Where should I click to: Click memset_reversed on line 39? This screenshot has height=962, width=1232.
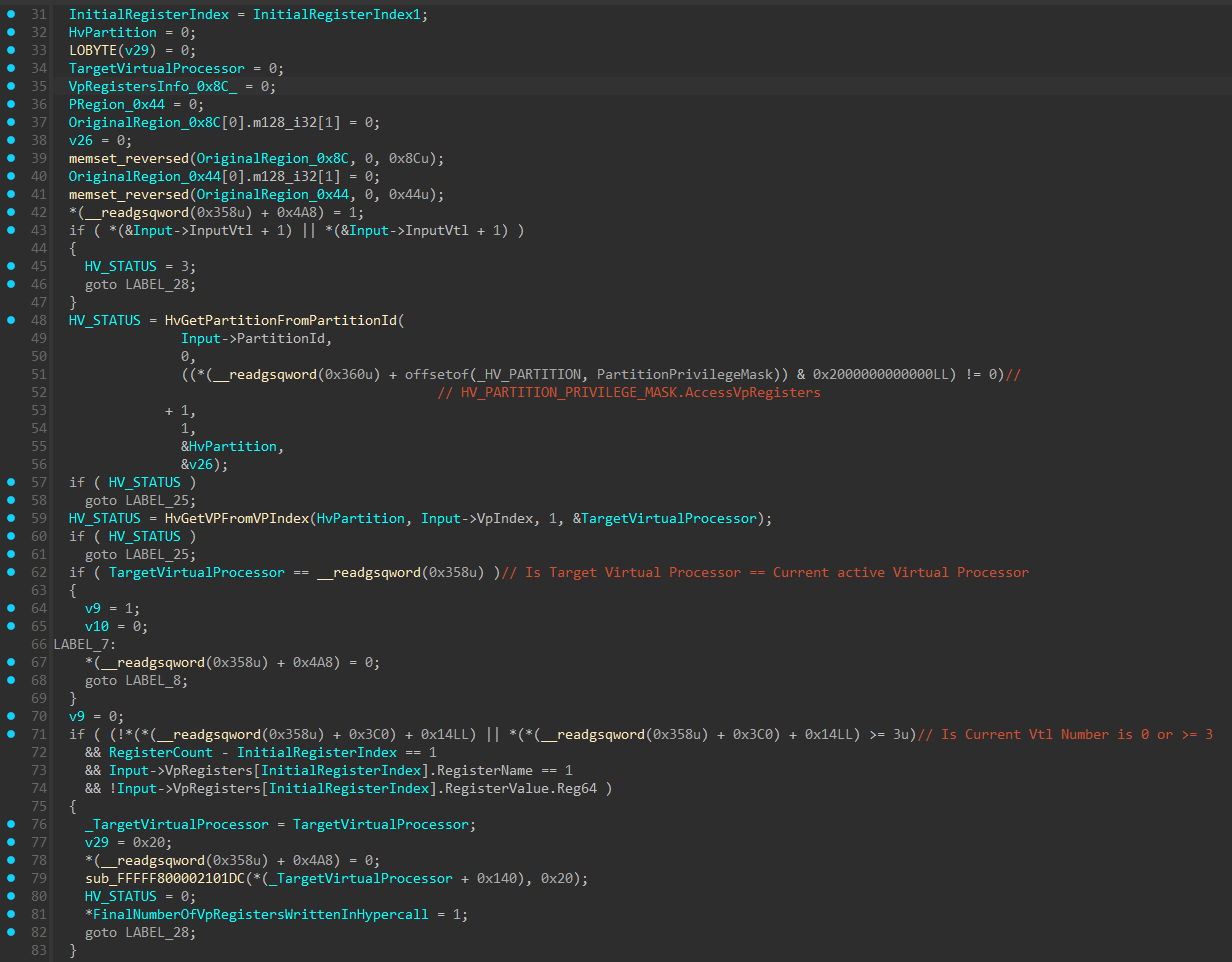click(129, 158)
